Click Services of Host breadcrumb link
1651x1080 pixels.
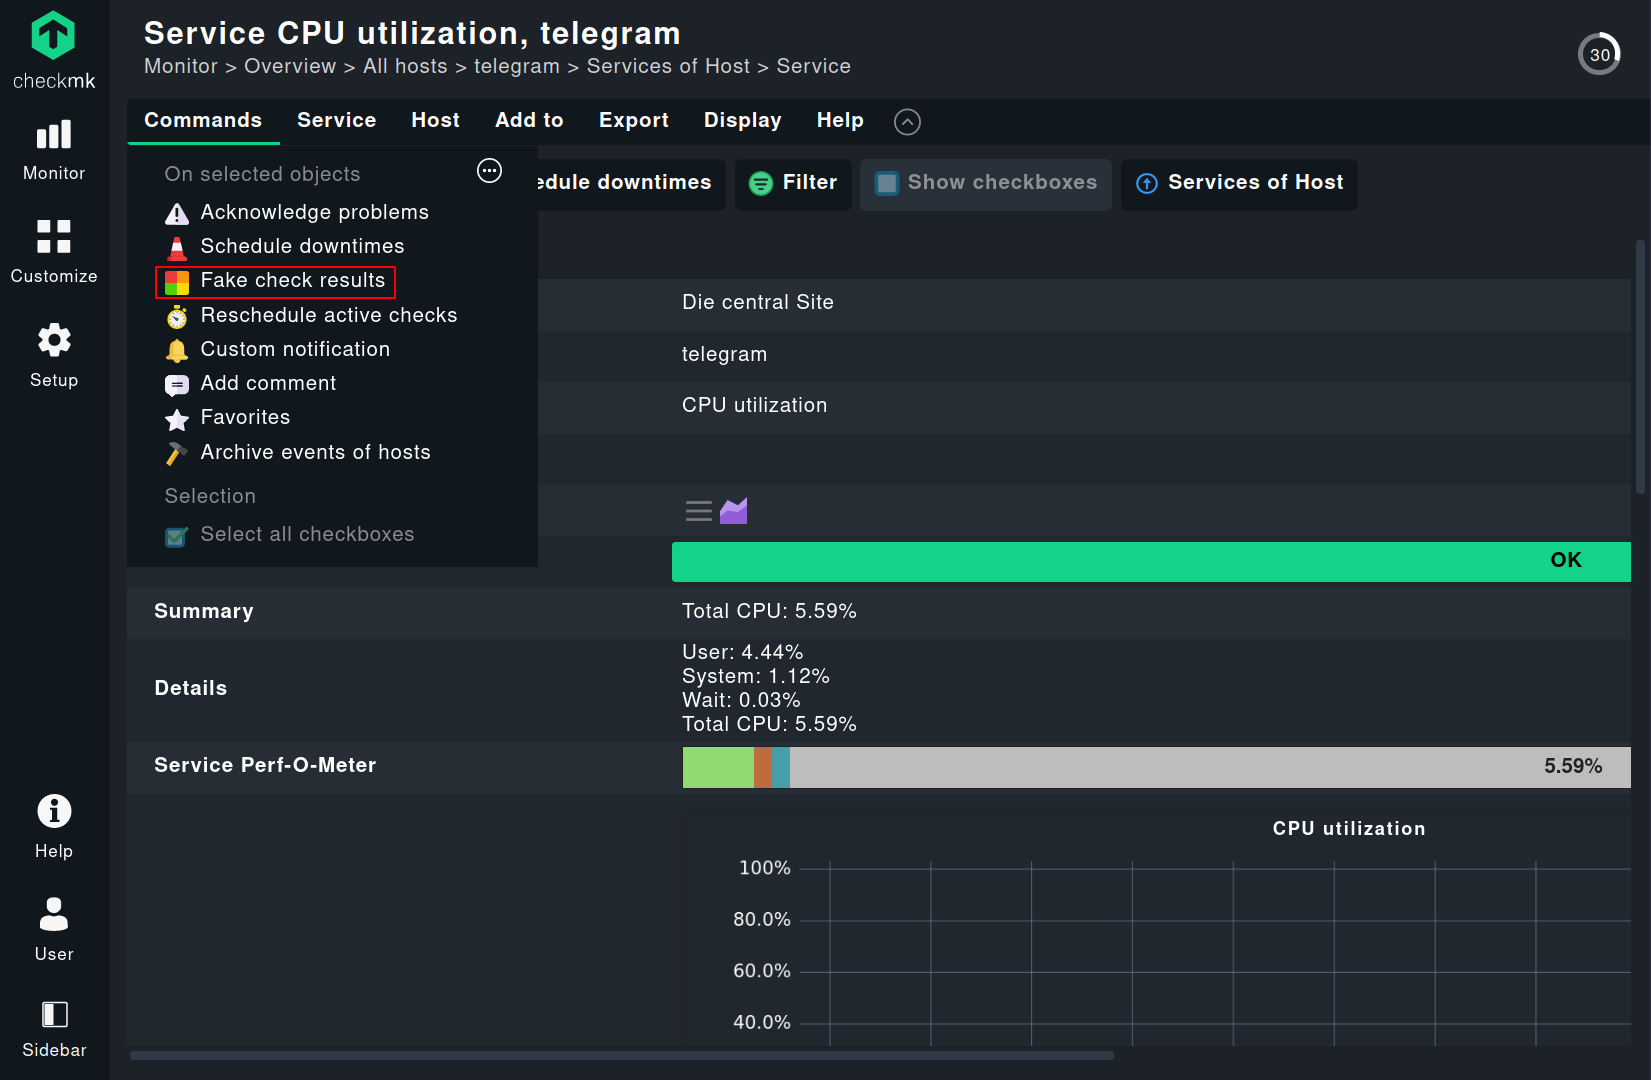(x=668, y=67)
